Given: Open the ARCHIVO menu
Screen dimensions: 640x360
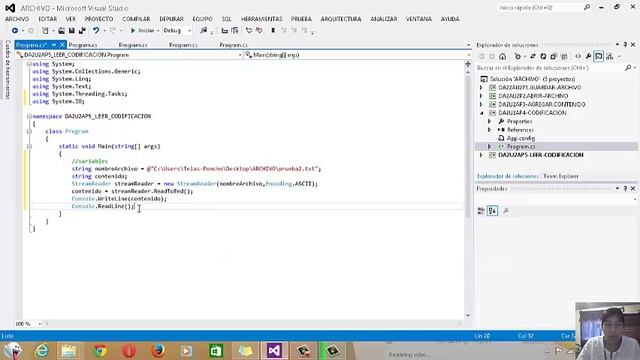Looking at the screenshot, I should (17, 19).
